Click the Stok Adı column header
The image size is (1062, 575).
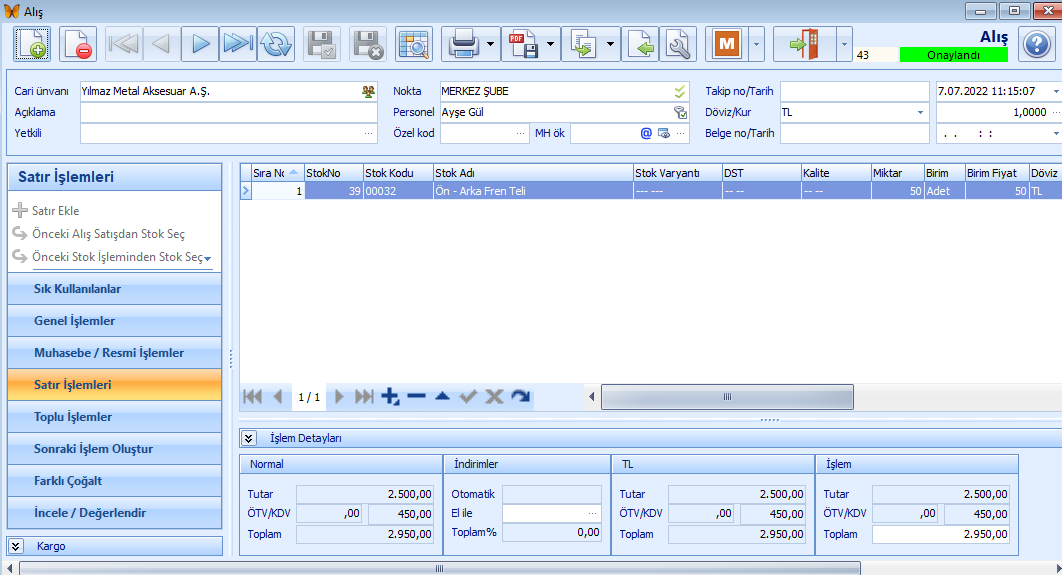point(533,173)
